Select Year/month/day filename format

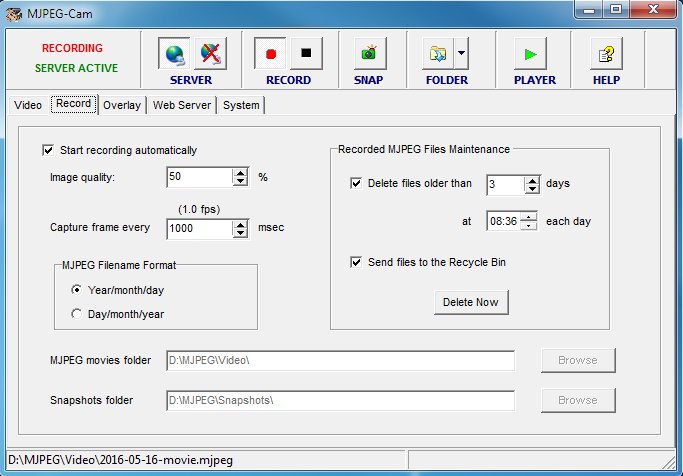pos(77,289)
